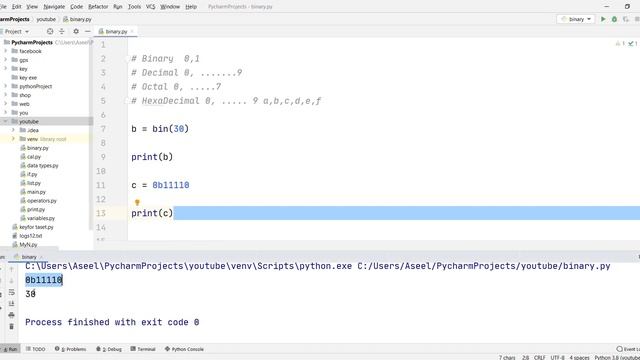Collapse the youtube folder
The height and width of the screenshot is (360, 640).
coord(6,121)
